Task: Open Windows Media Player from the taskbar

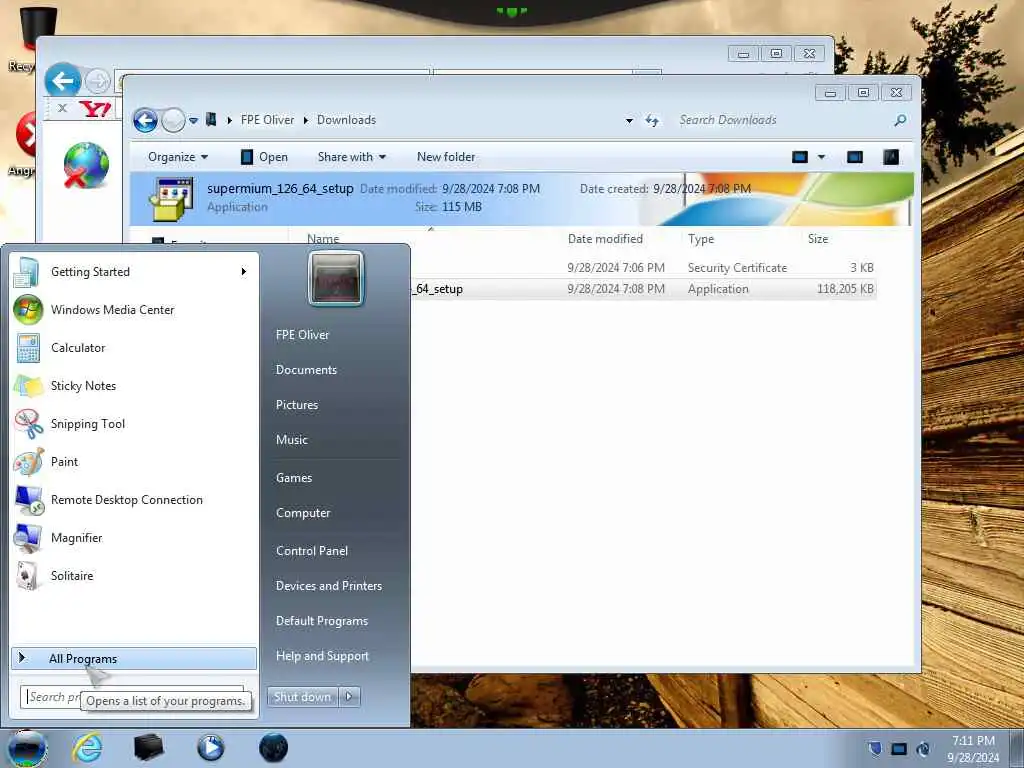Action: (x=210, y=748)
